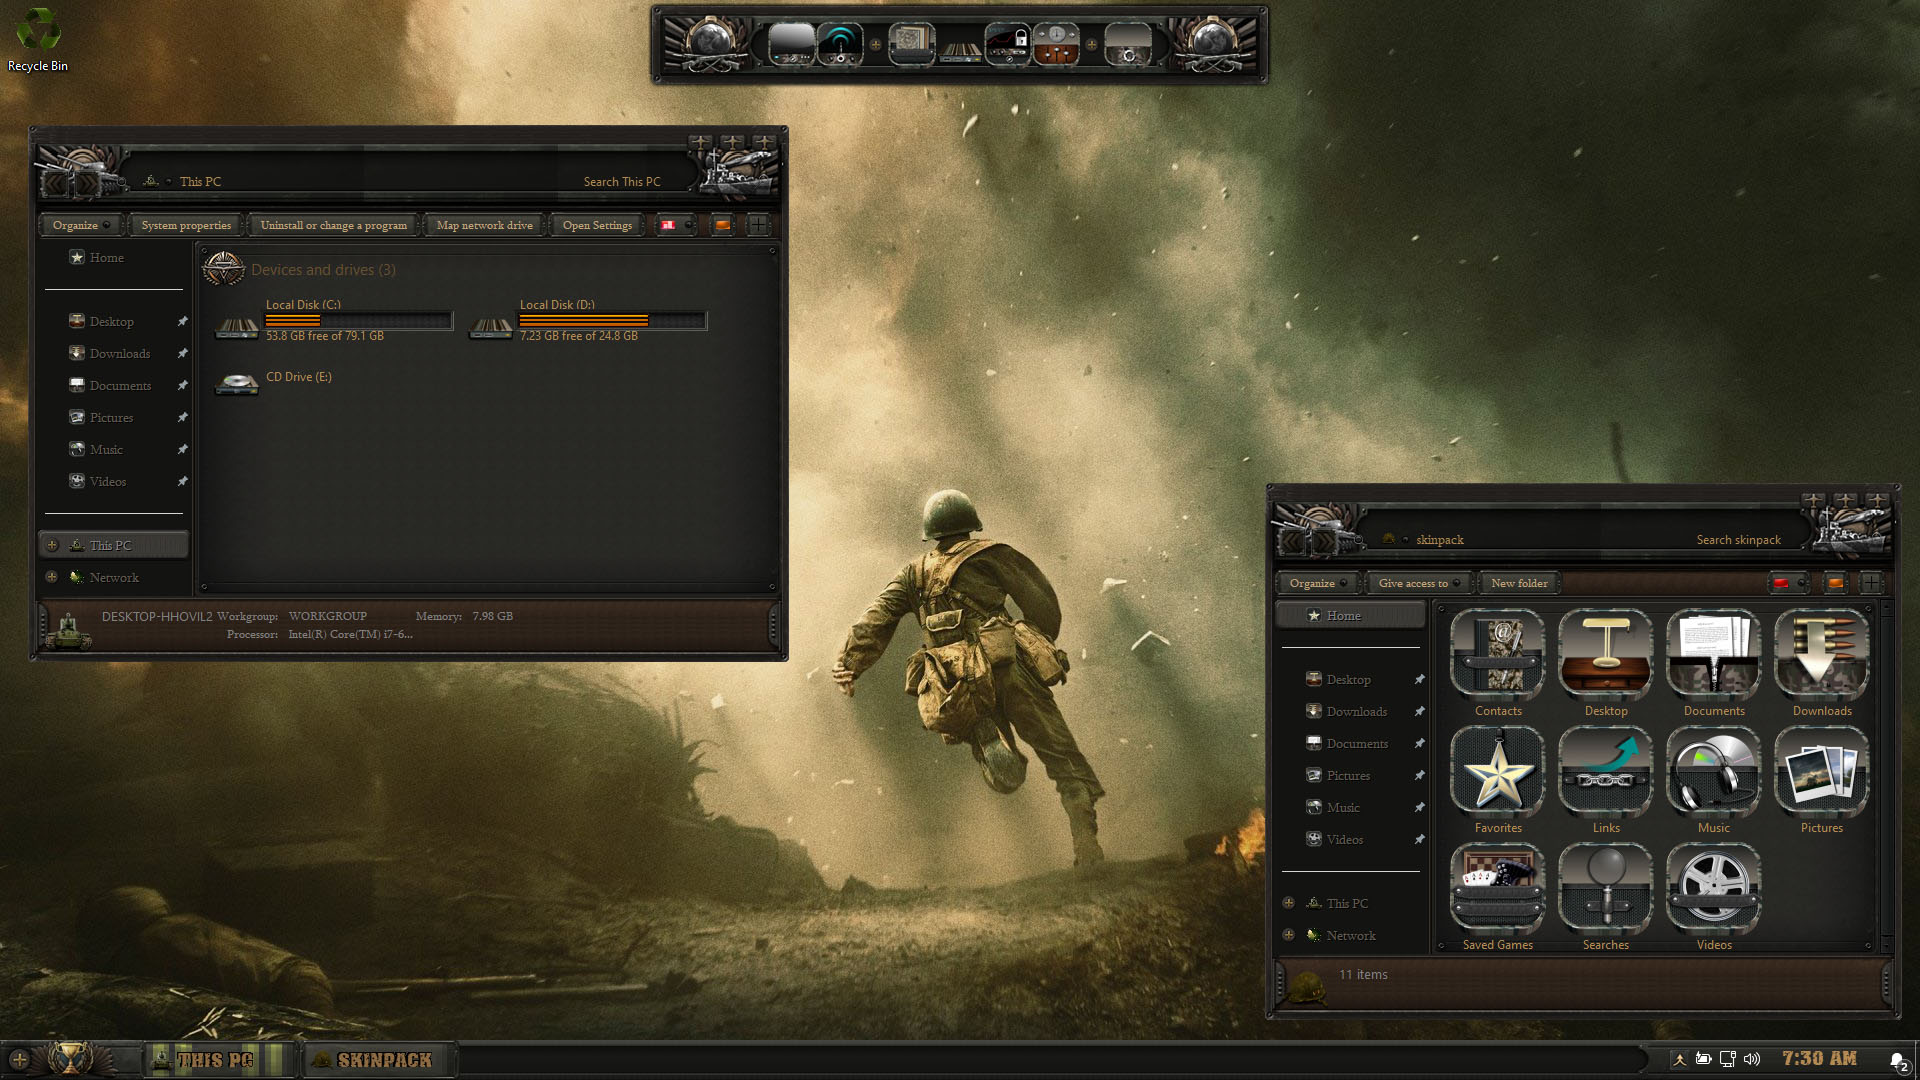This screenshot has width=1920, height=1080.
Task: Open Organize menu in This PC window
Action: (80, 225)
